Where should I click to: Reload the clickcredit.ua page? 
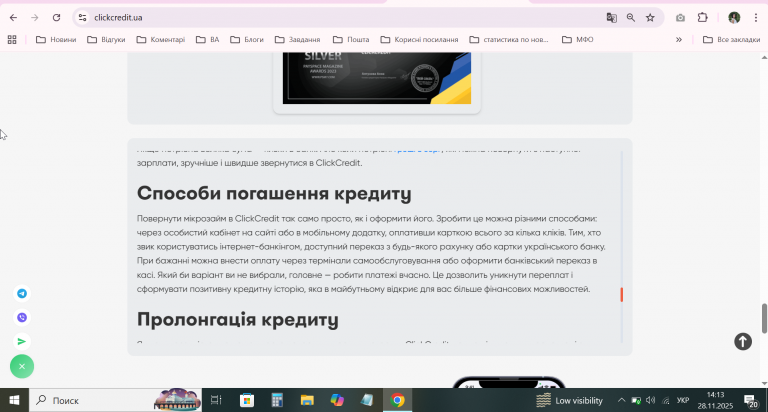pos(56,18)
